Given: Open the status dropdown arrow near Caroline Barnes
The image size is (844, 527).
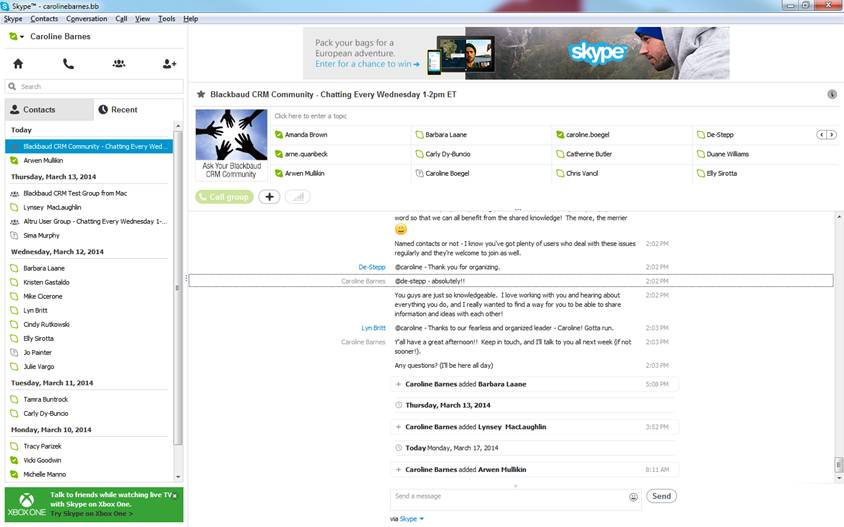Looking at the screenshot, I should tap(22, 37).
